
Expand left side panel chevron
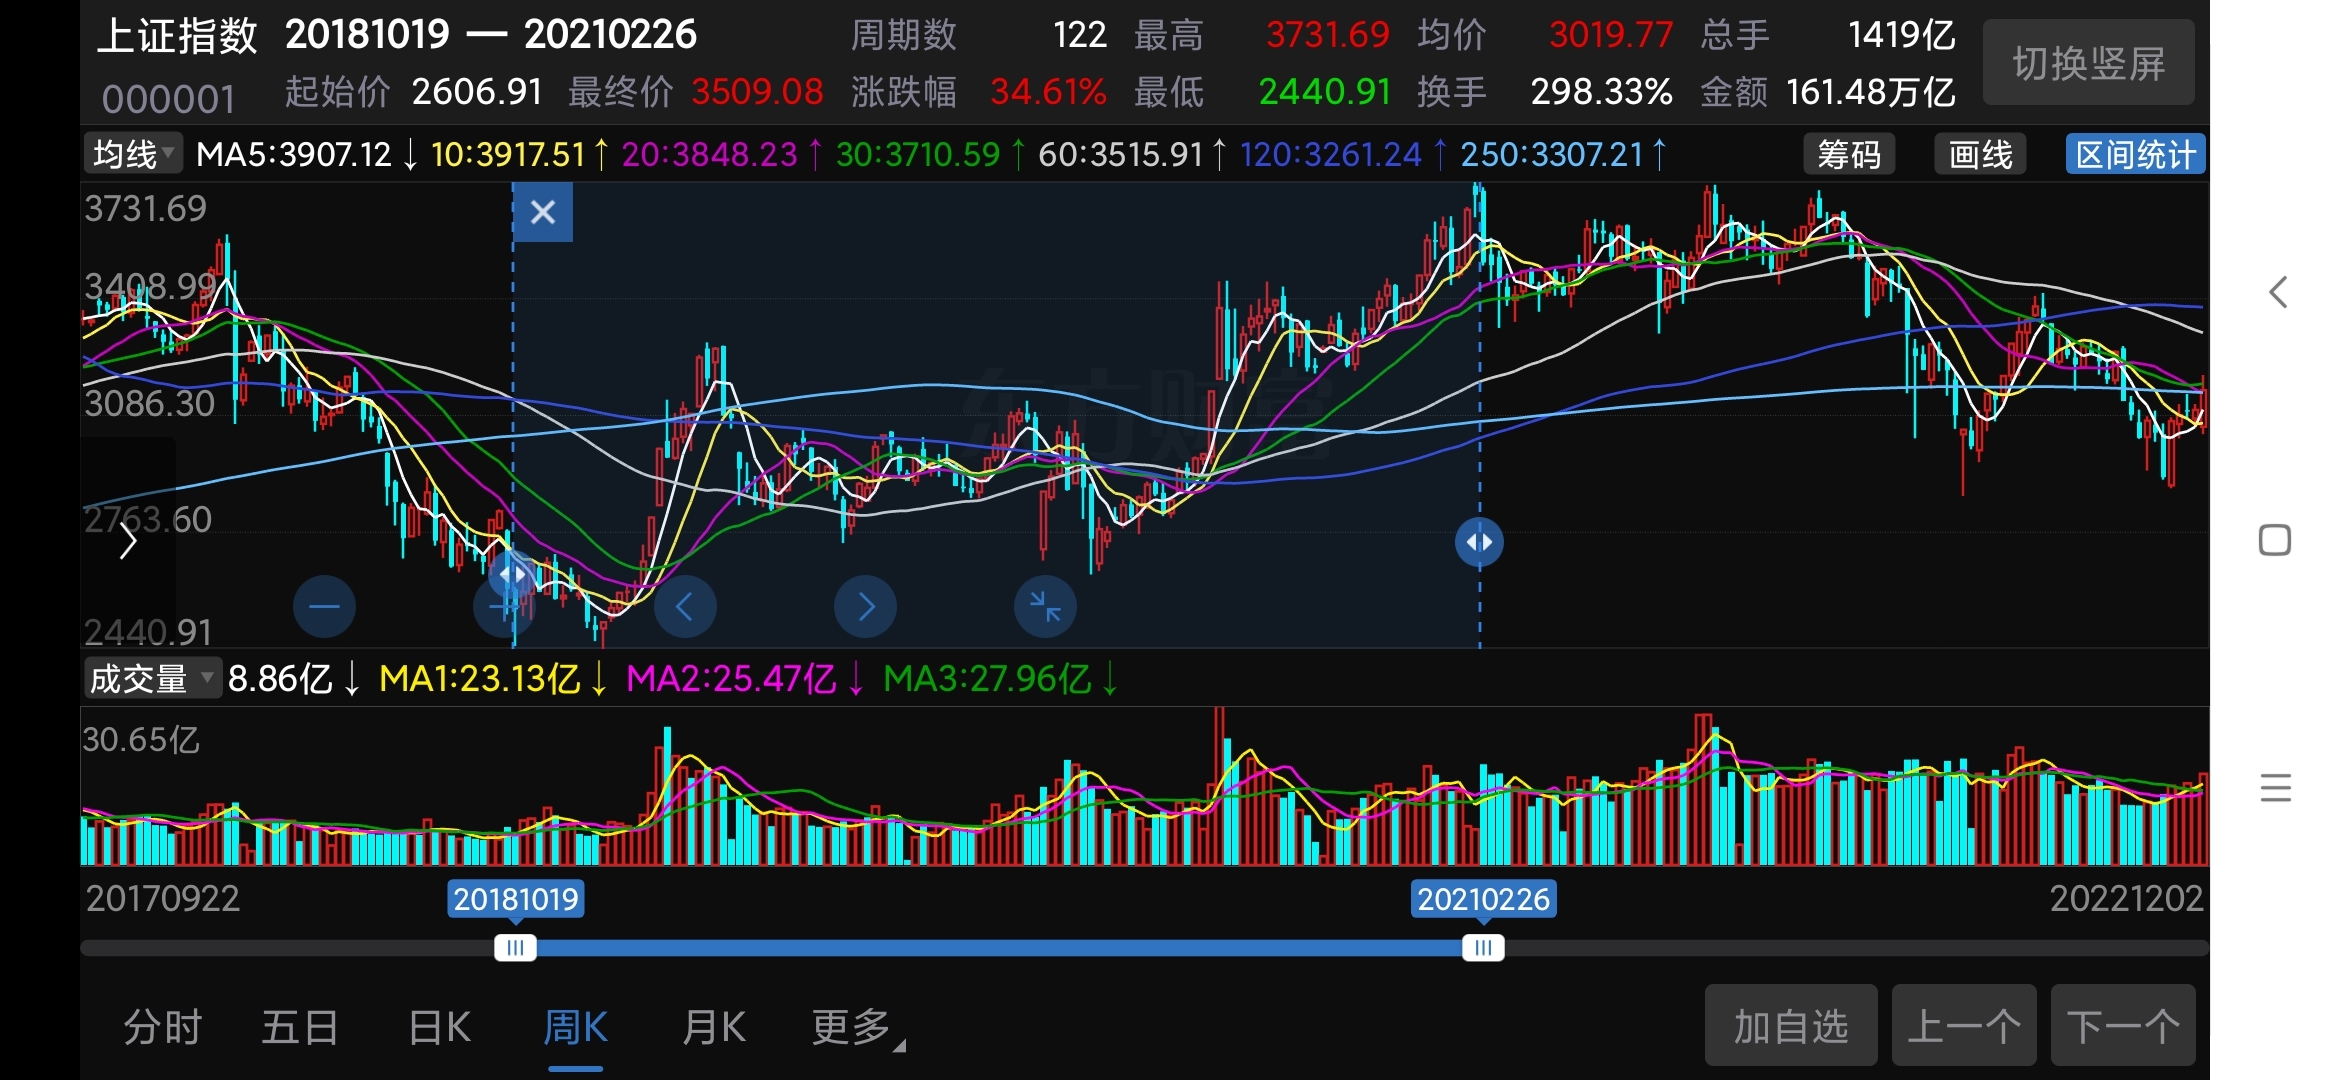click(x=128, y=542)
